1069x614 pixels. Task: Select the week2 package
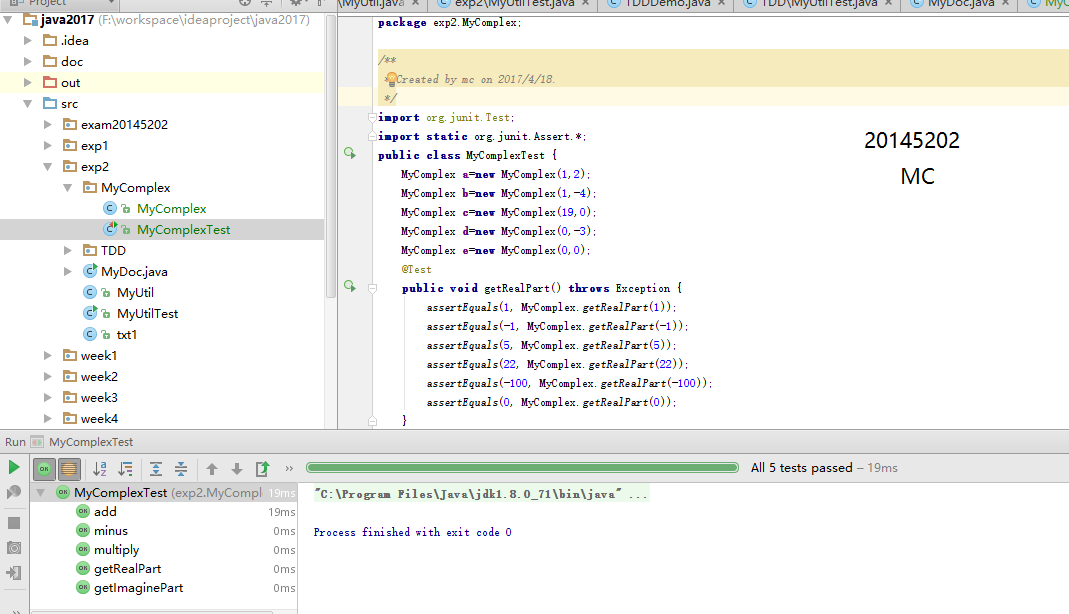pos(99,376)
